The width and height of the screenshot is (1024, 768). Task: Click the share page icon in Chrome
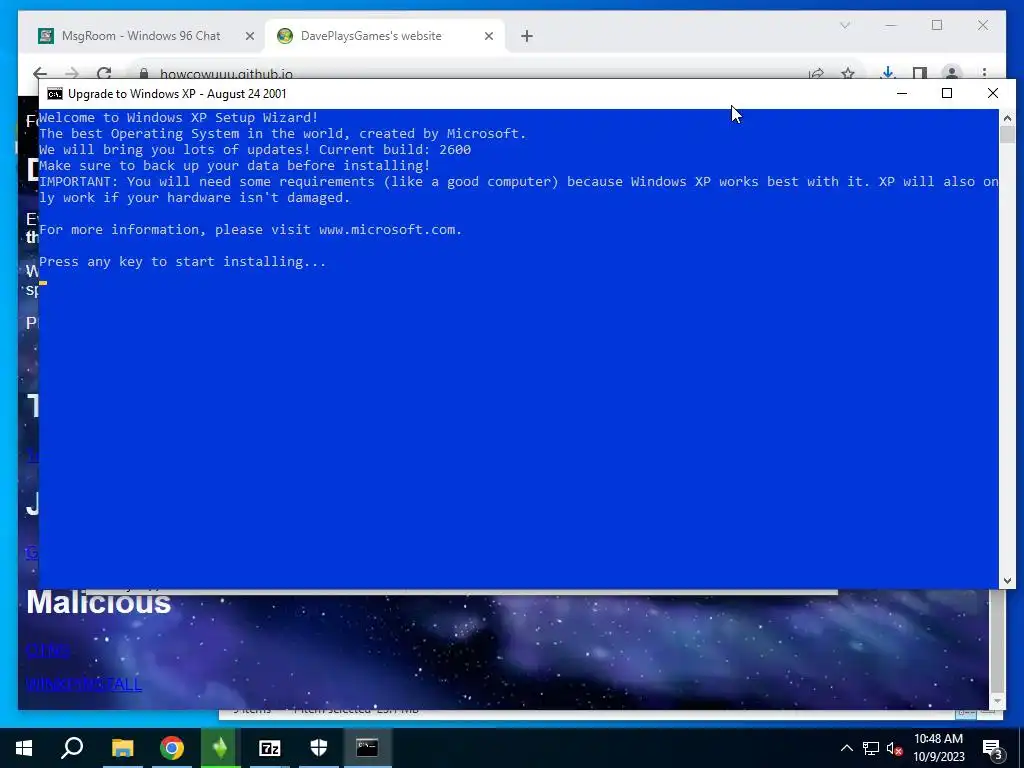point(816,74)
